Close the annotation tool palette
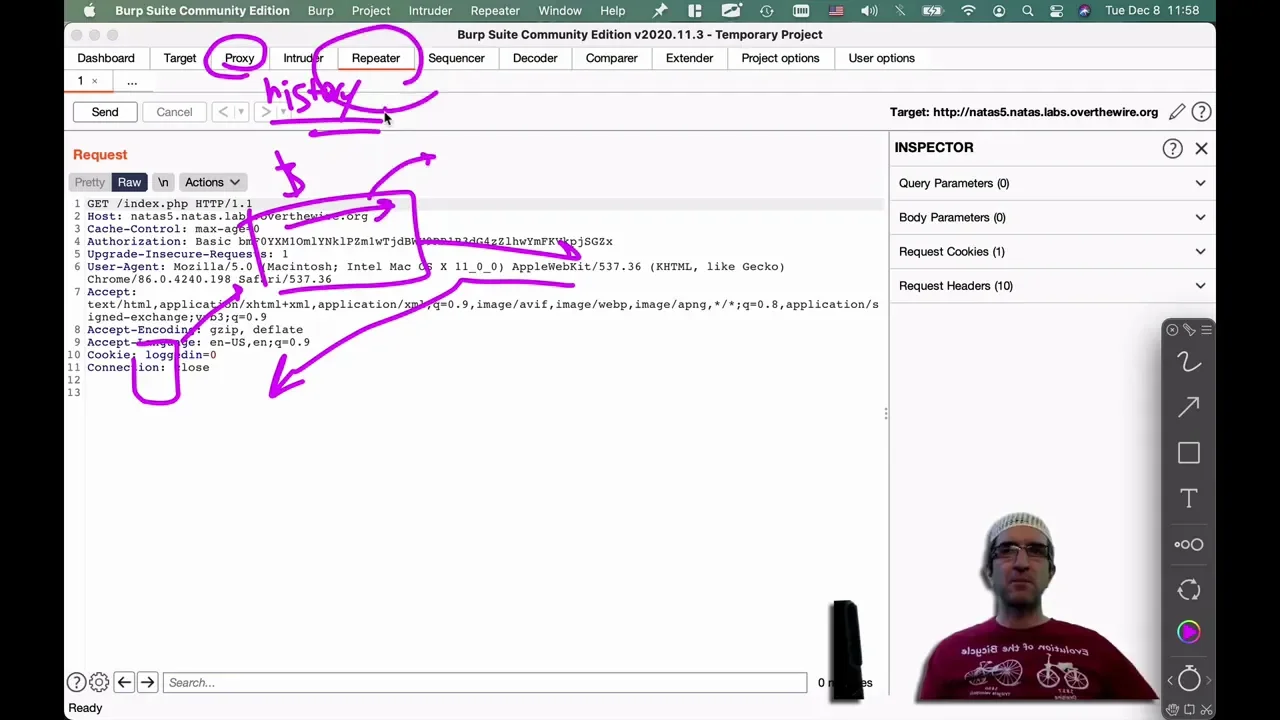Image resolution: width=1280 pixels, height=720 pixels. pyautogui.click(x=1172, y=329)
